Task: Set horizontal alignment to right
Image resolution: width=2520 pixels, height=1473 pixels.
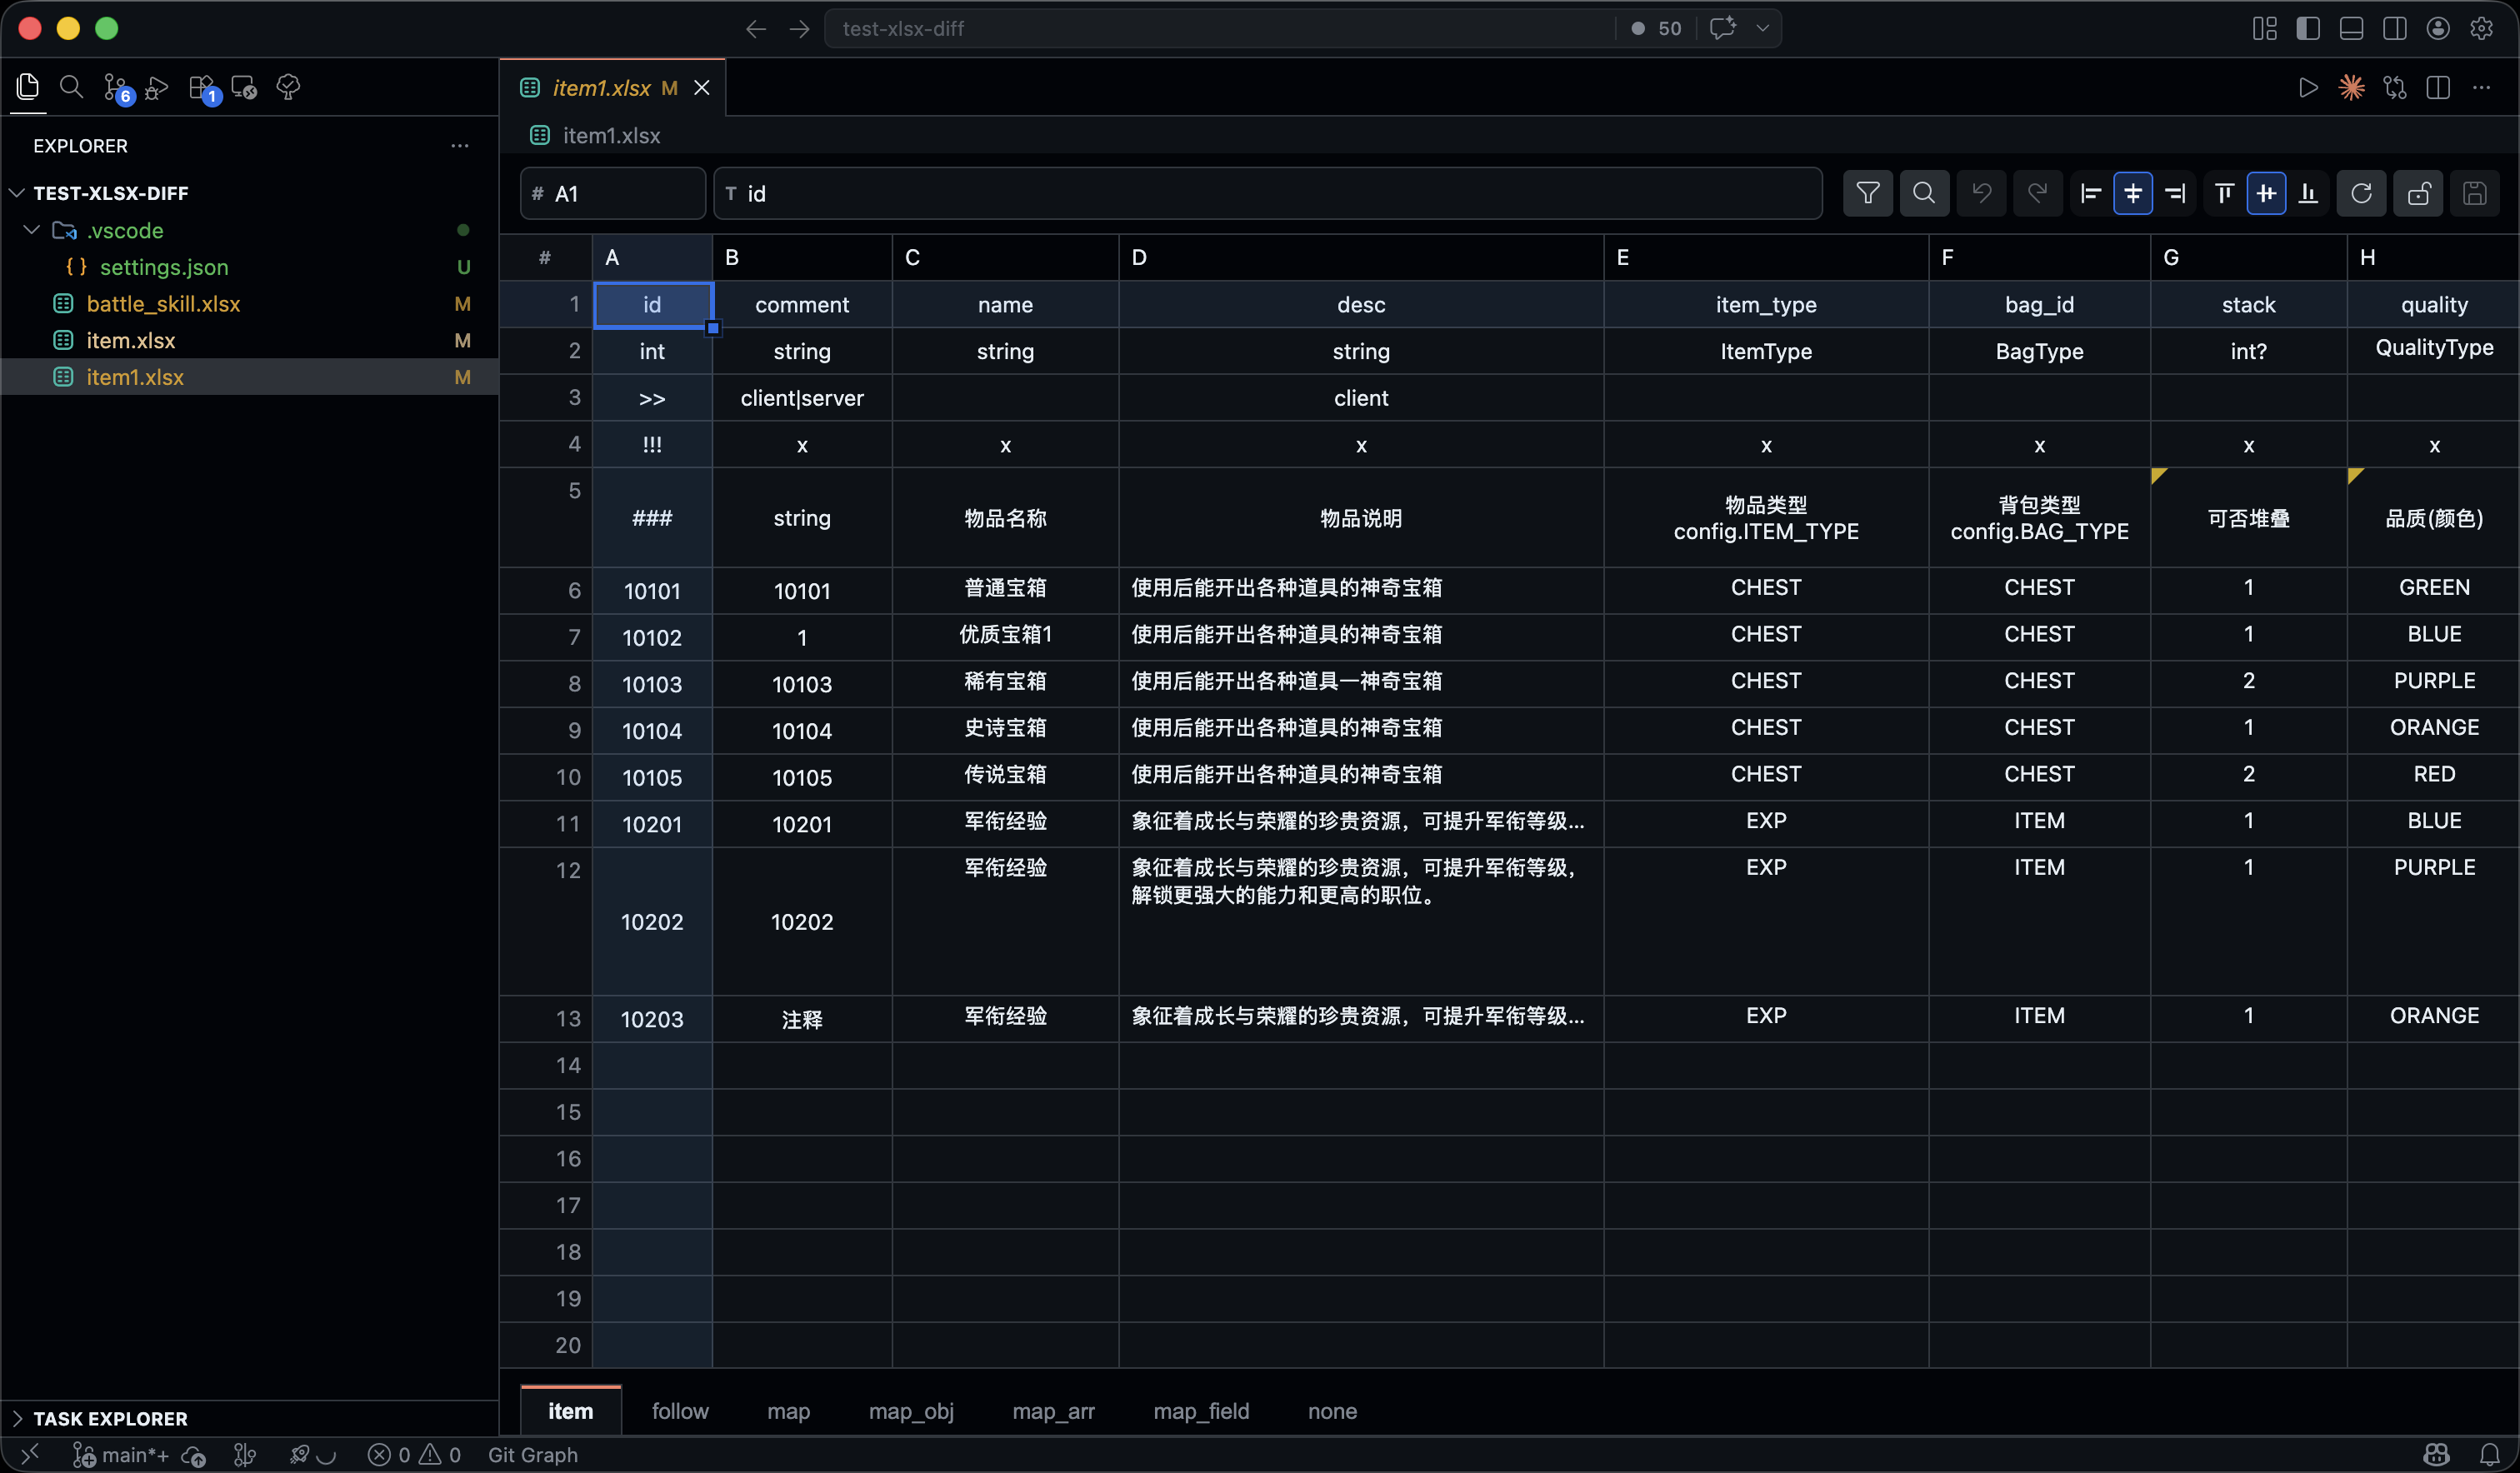Action: pos(2175,193)
